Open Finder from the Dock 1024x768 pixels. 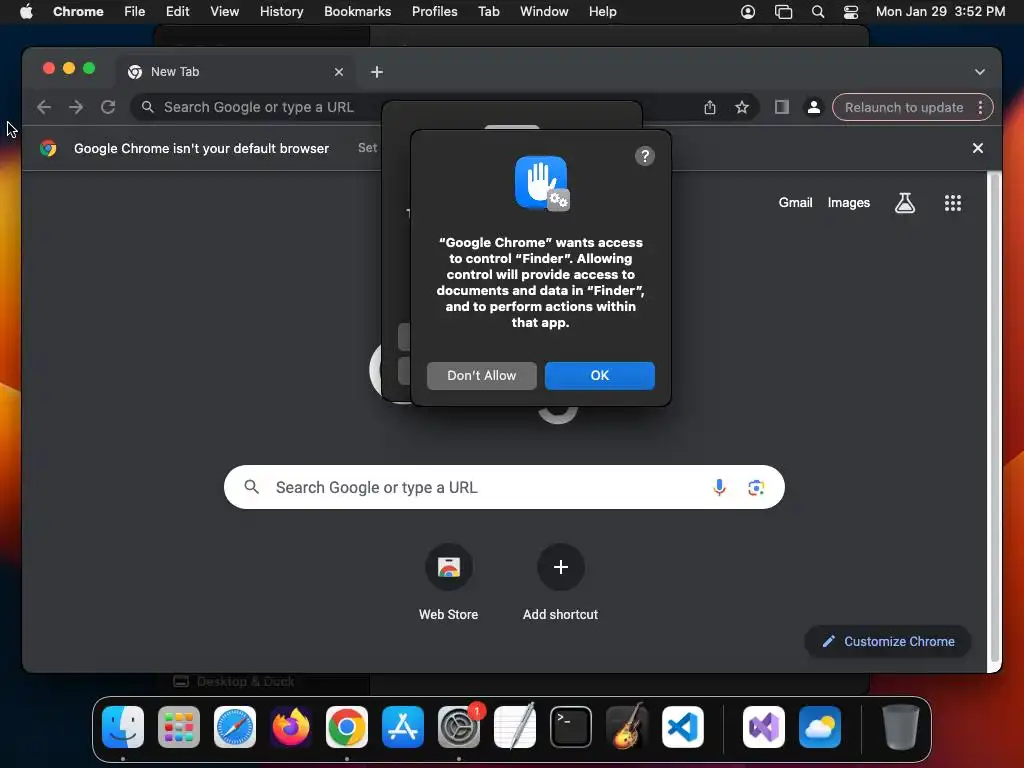[x=123, y=727]
